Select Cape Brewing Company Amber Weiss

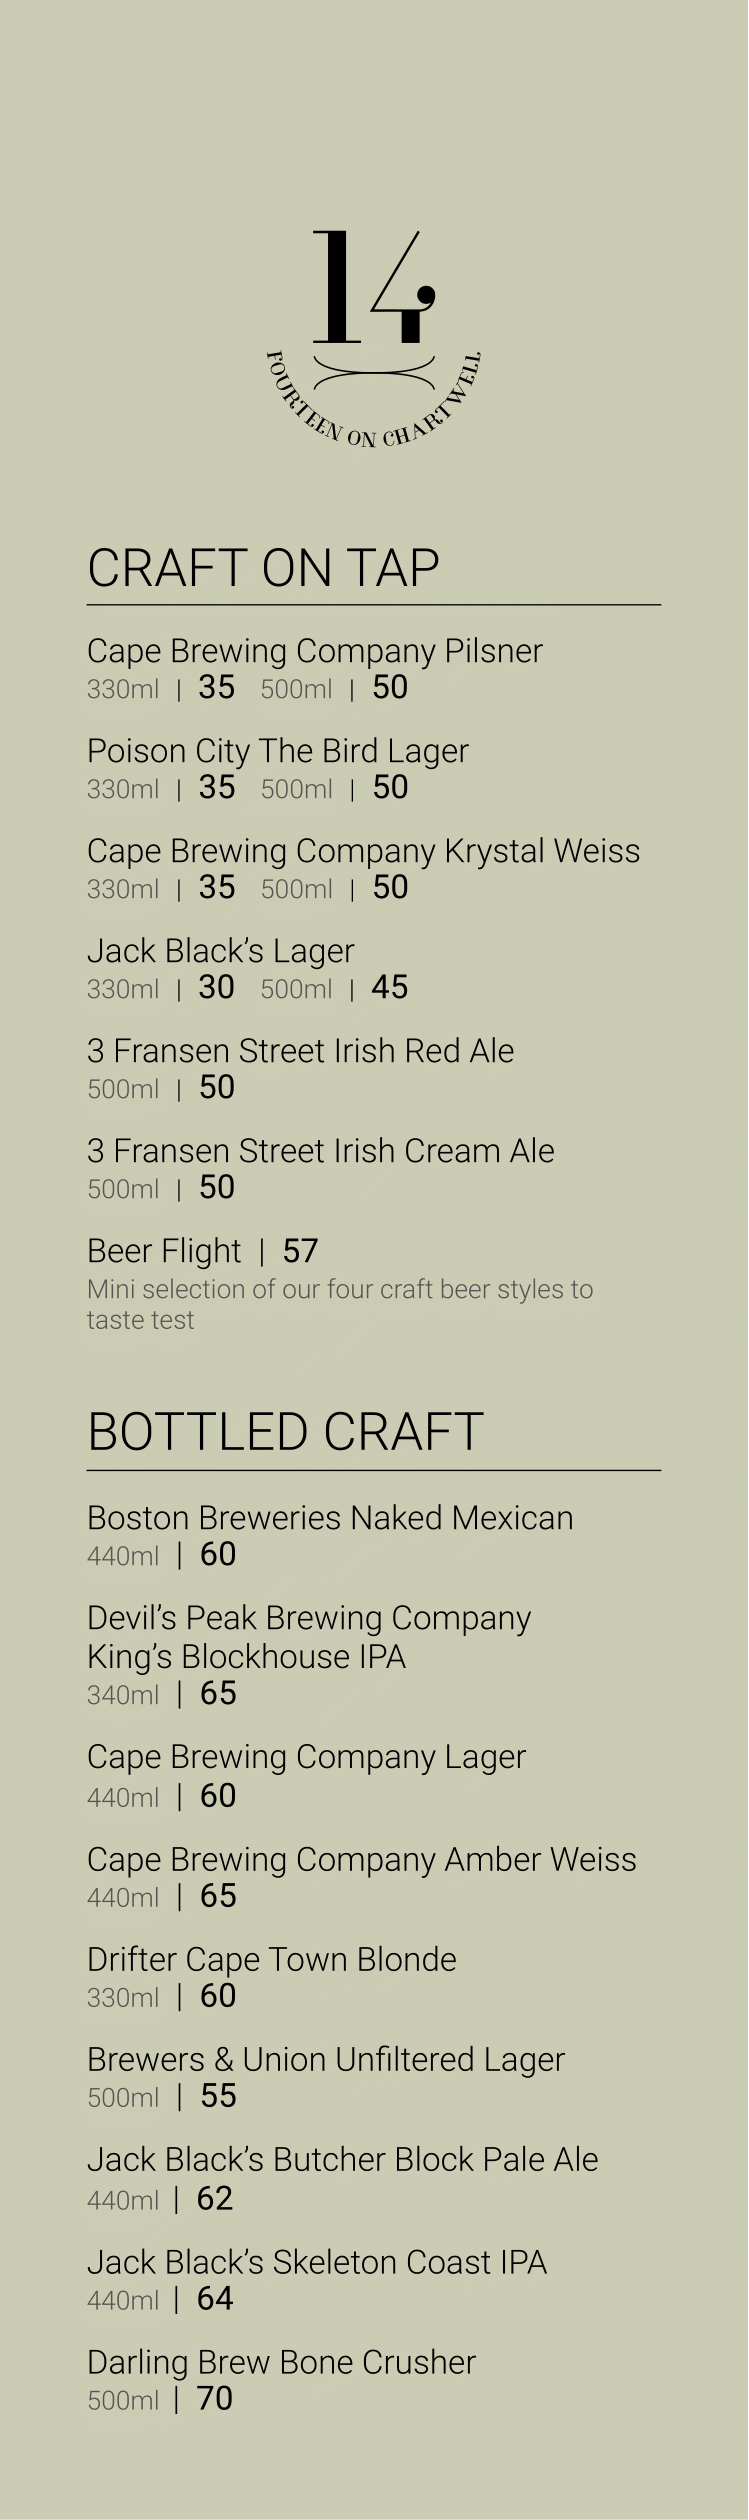pyautogui.click(x=361, y=1860)
